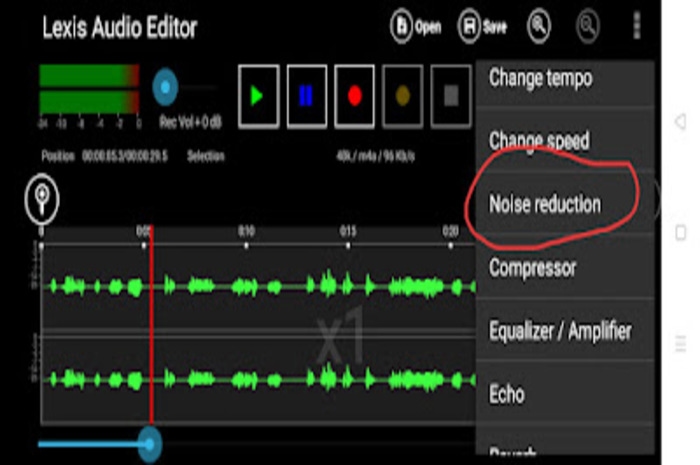Open the three-dot overflow menu

click(637, 25)
